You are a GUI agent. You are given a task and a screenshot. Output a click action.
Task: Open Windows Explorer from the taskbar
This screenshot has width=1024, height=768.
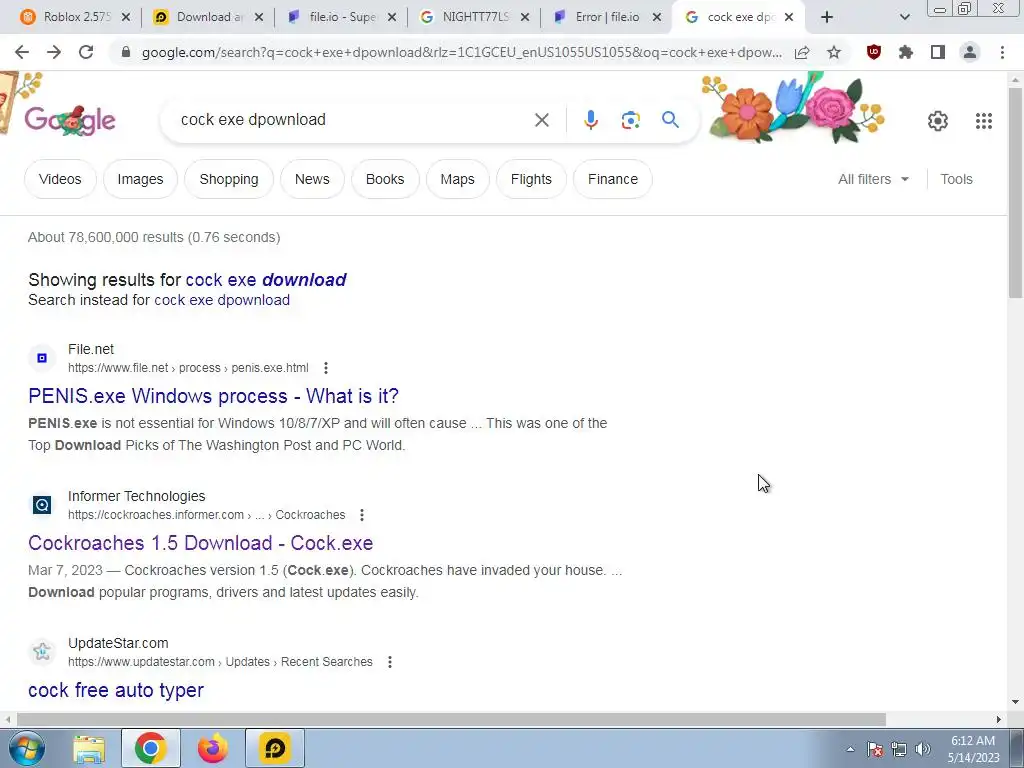[89, 748]
